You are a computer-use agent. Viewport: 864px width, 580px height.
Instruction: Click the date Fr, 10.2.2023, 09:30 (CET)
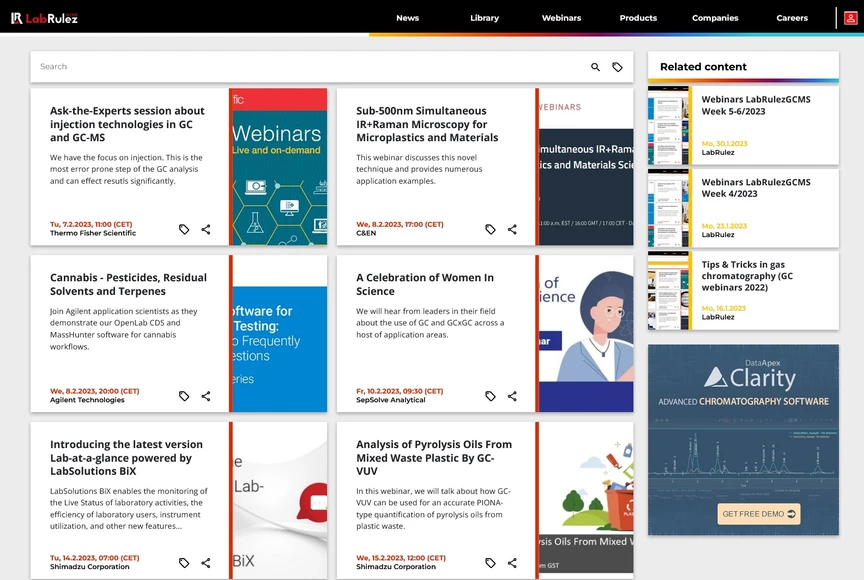(x=399, y=391)
